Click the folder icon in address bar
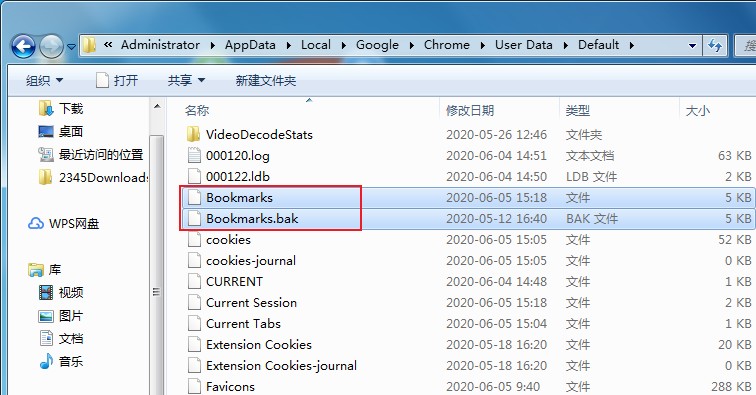This screenshot has width=756, height=395. (x=89, y=45)
